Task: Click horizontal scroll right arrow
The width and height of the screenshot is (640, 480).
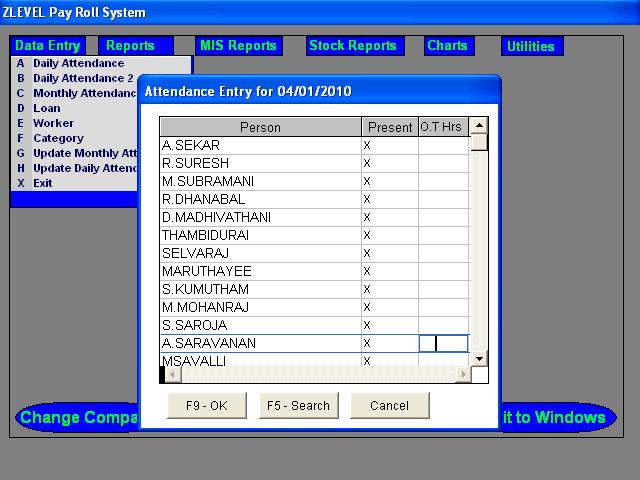Action: [463, 374]
